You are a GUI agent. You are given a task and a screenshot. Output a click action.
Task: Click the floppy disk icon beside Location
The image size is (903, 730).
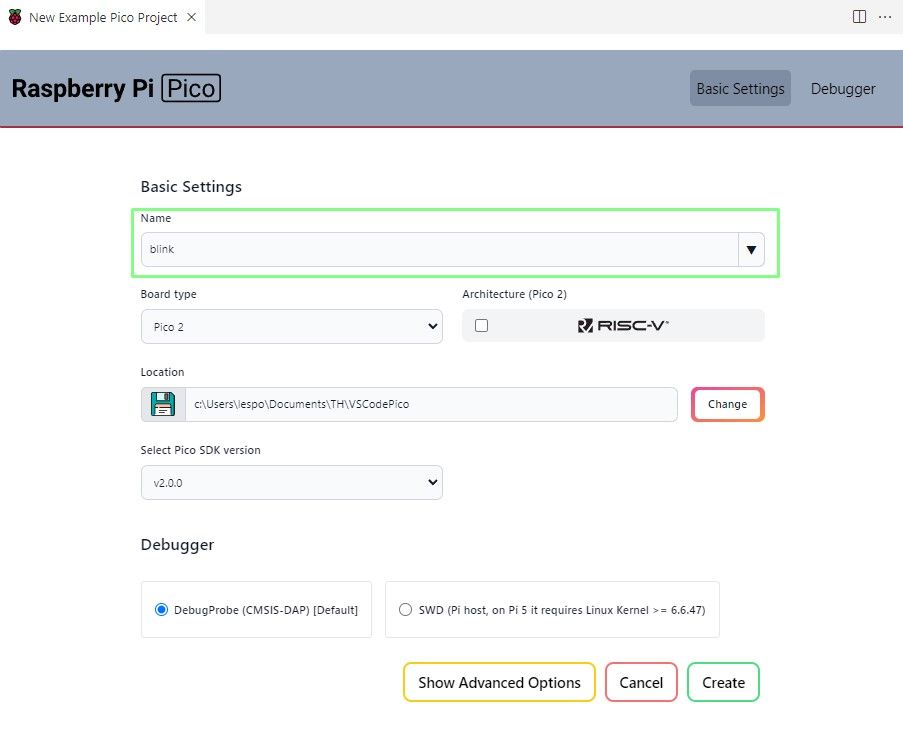click(161, 404)
